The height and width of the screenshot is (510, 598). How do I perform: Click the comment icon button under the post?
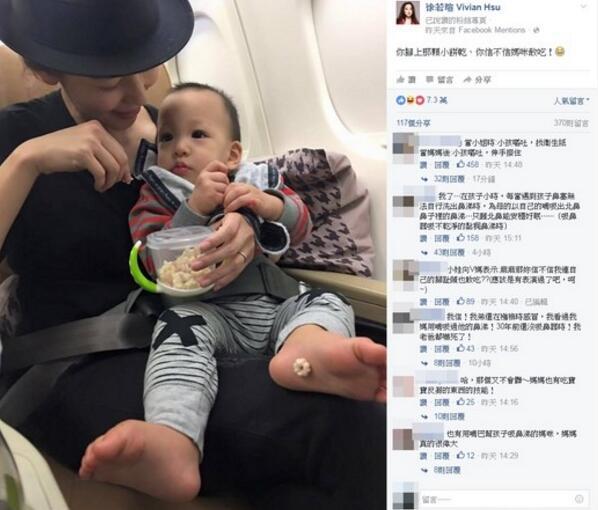click(x=429, y=79)
